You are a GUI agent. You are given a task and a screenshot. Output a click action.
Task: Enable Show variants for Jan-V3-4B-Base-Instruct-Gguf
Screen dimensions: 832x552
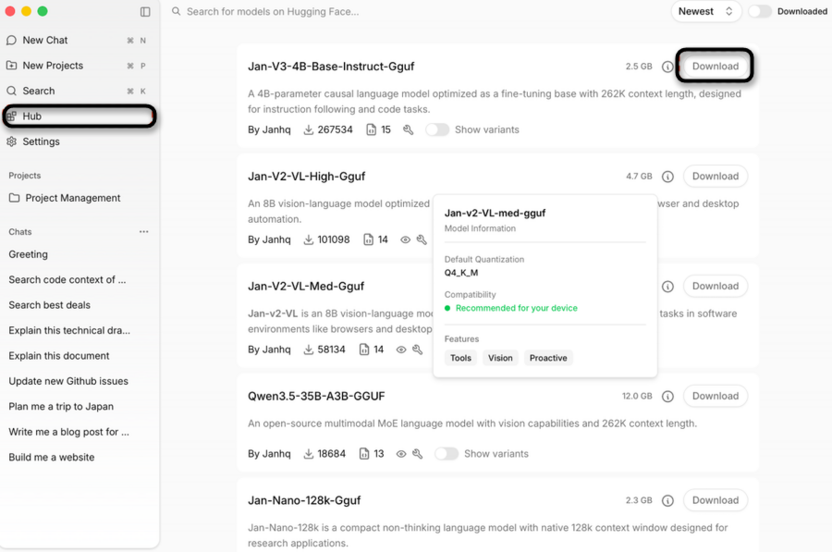pyautogui.click(x=437, y=130)
